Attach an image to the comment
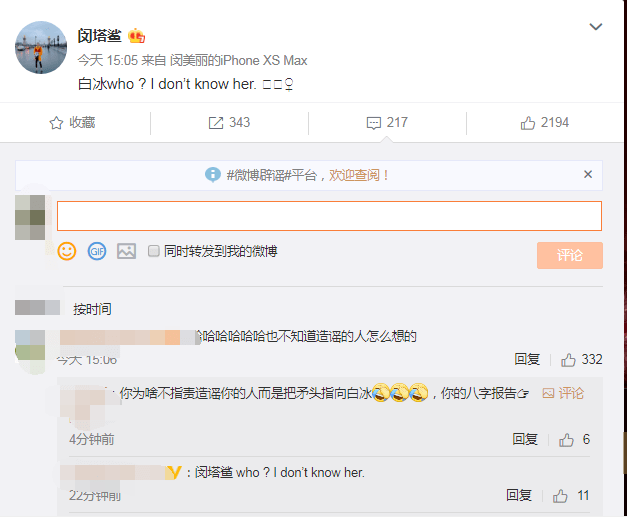 click(126, 251)
